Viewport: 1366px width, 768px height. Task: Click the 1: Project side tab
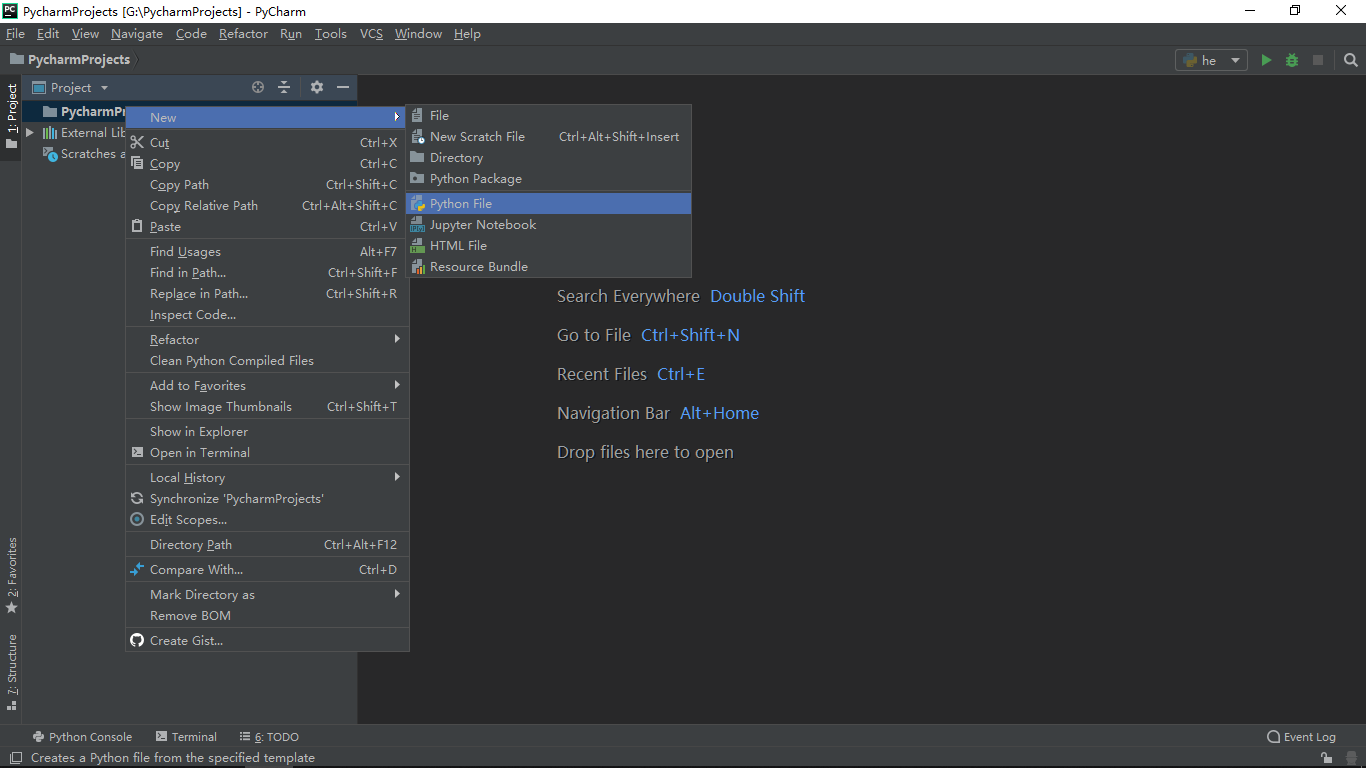[x=11, y=116]
